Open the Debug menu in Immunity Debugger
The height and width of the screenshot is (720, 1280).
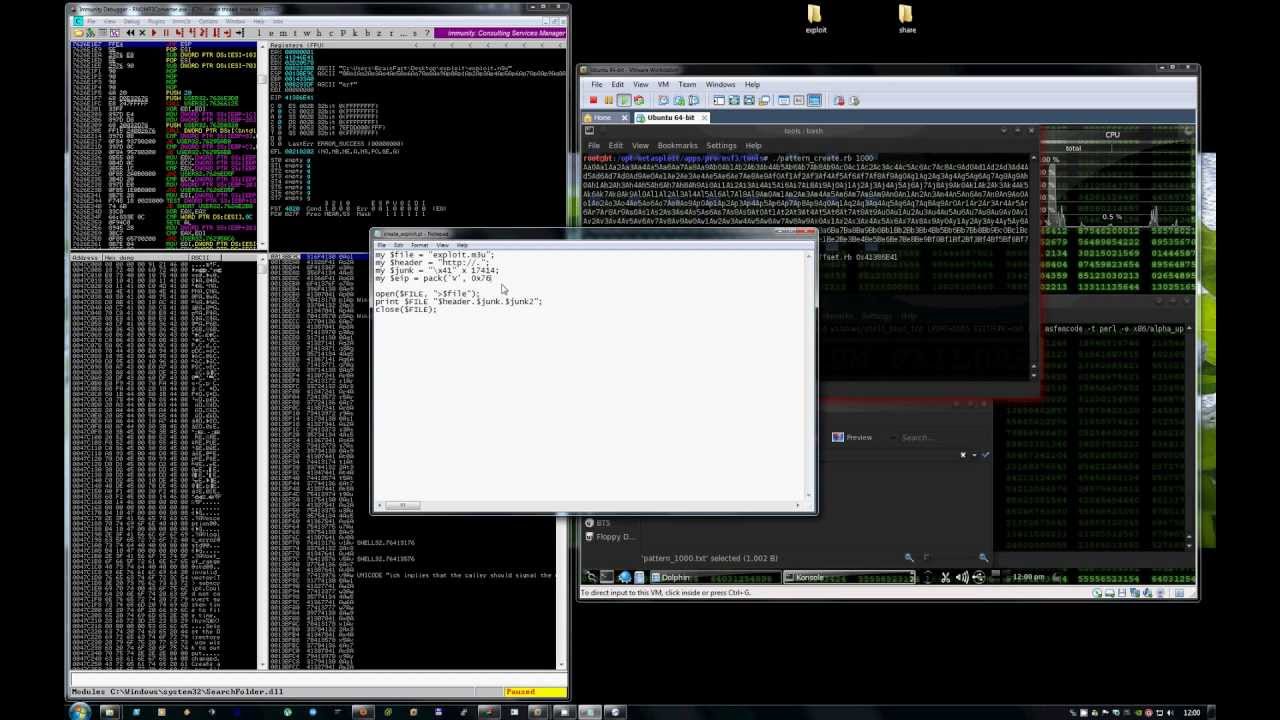tap(131, 21)
